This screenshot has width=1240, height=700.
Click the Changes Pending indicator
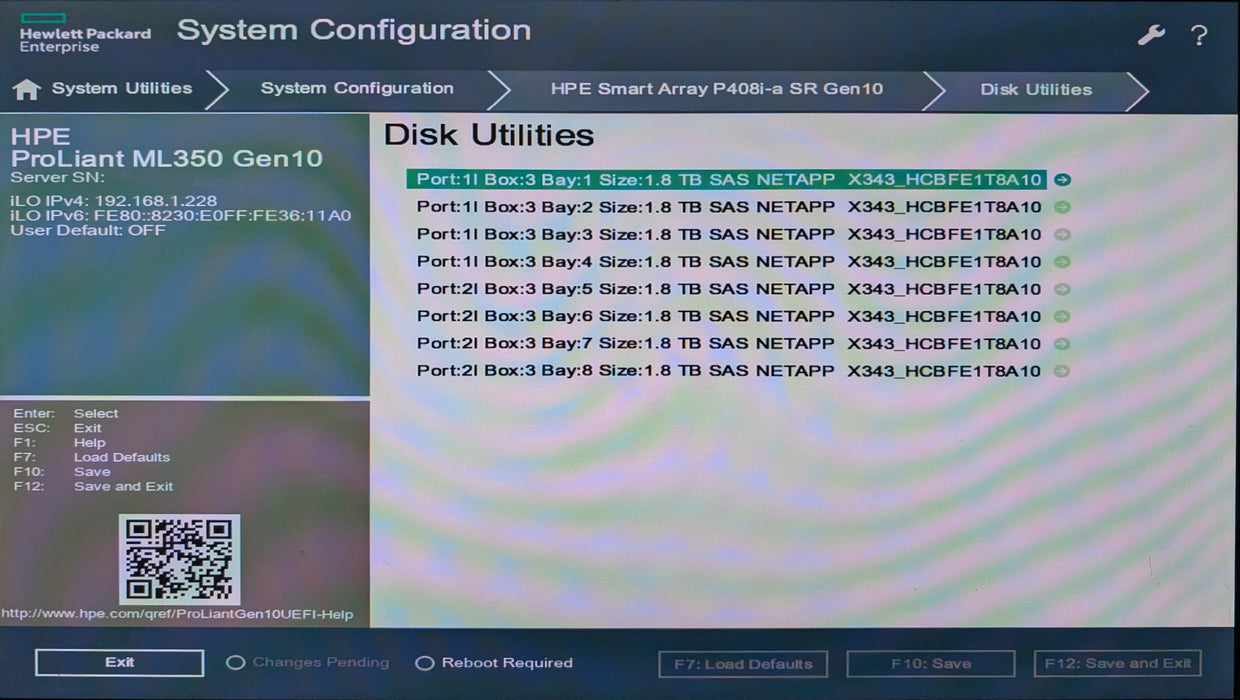(308, 663)
